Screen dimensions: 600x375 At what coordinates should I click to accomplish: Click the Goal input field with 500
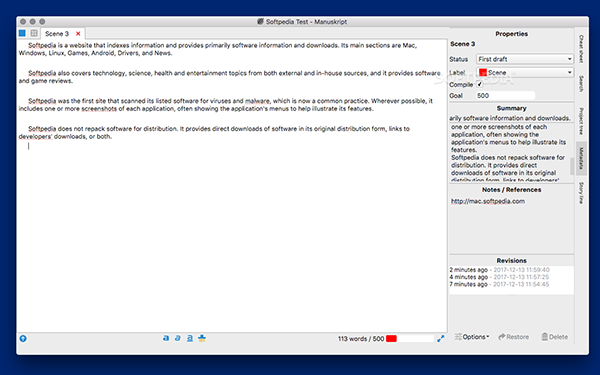(x=505, y=96)
